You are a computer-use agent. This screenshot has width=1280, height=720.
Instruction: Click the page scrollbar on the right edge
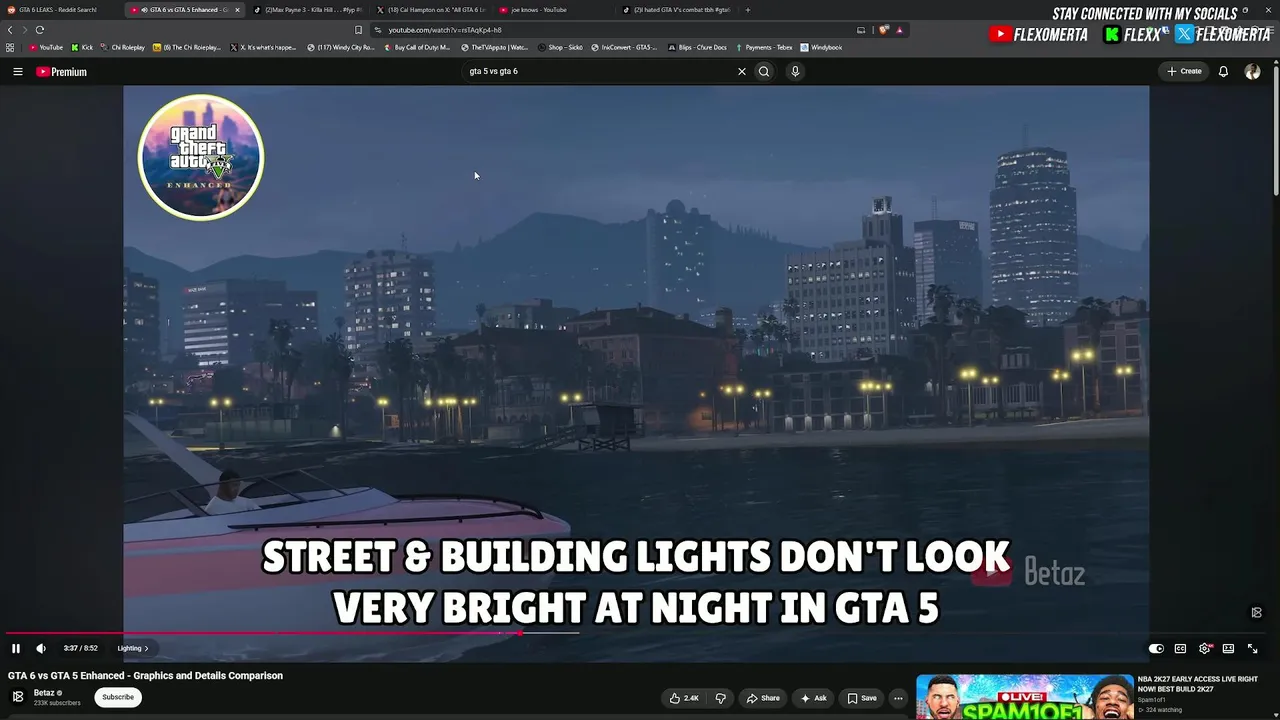tap(1276, 130)
